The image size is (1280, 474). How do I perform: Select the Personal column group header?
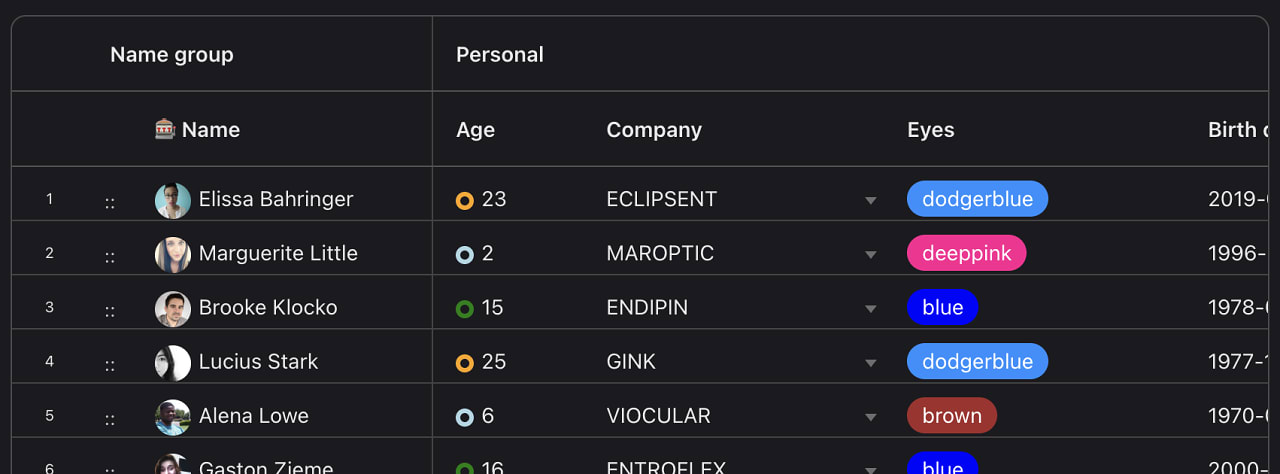pyautogui.click(x=500, y=55)
